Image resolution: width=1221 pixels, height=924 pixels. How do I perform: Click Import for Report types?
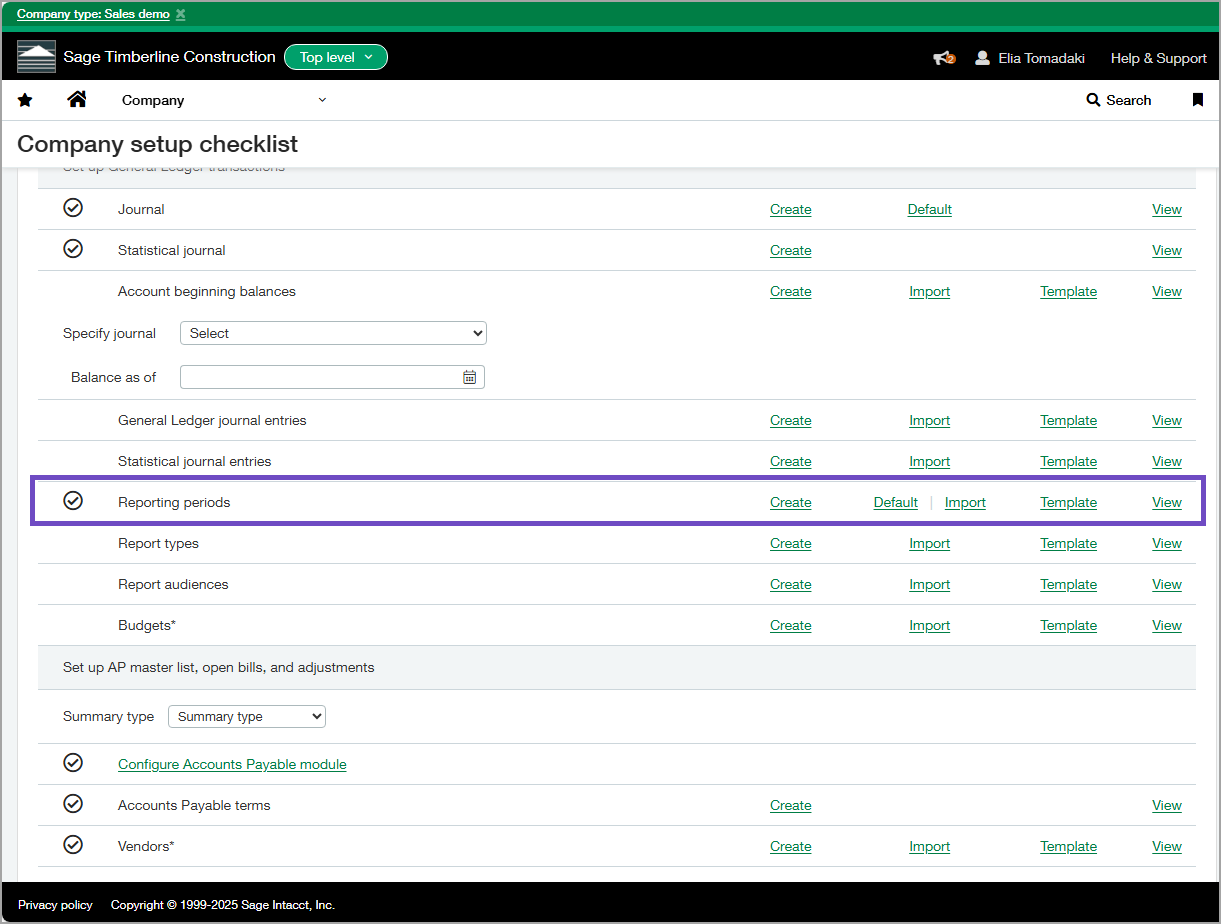point(929,543)
